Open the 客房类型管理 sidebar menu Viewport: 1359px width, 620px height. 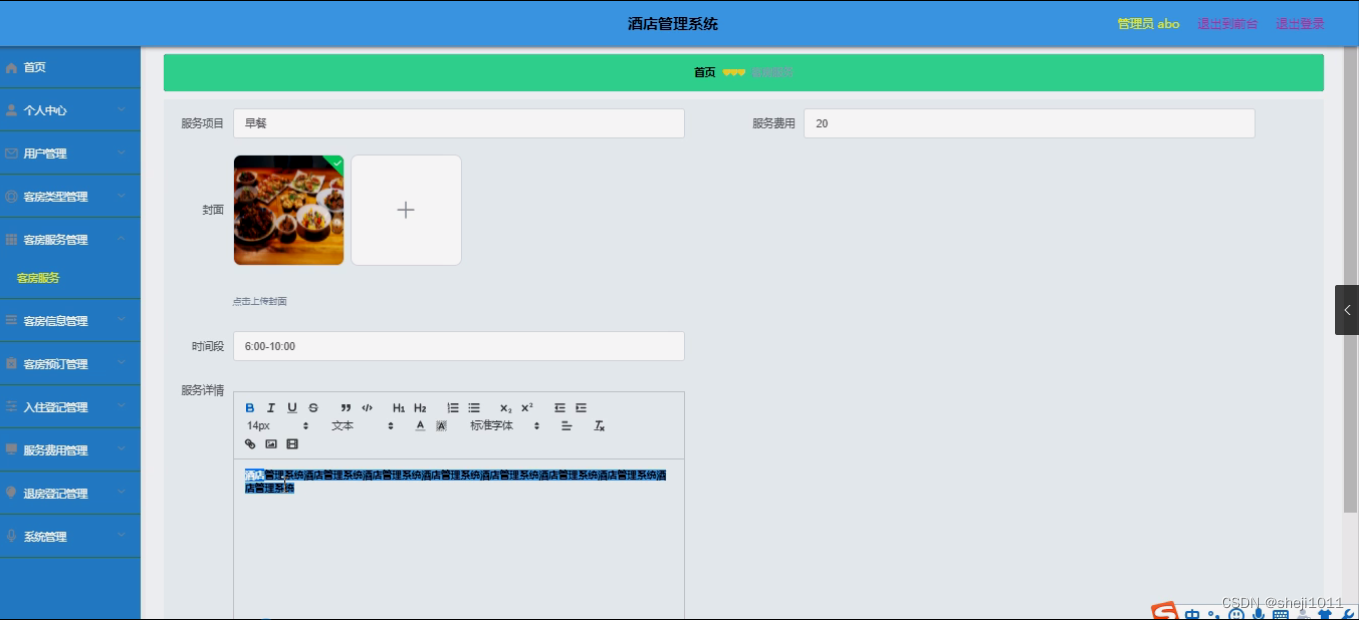tap(70, 196)
